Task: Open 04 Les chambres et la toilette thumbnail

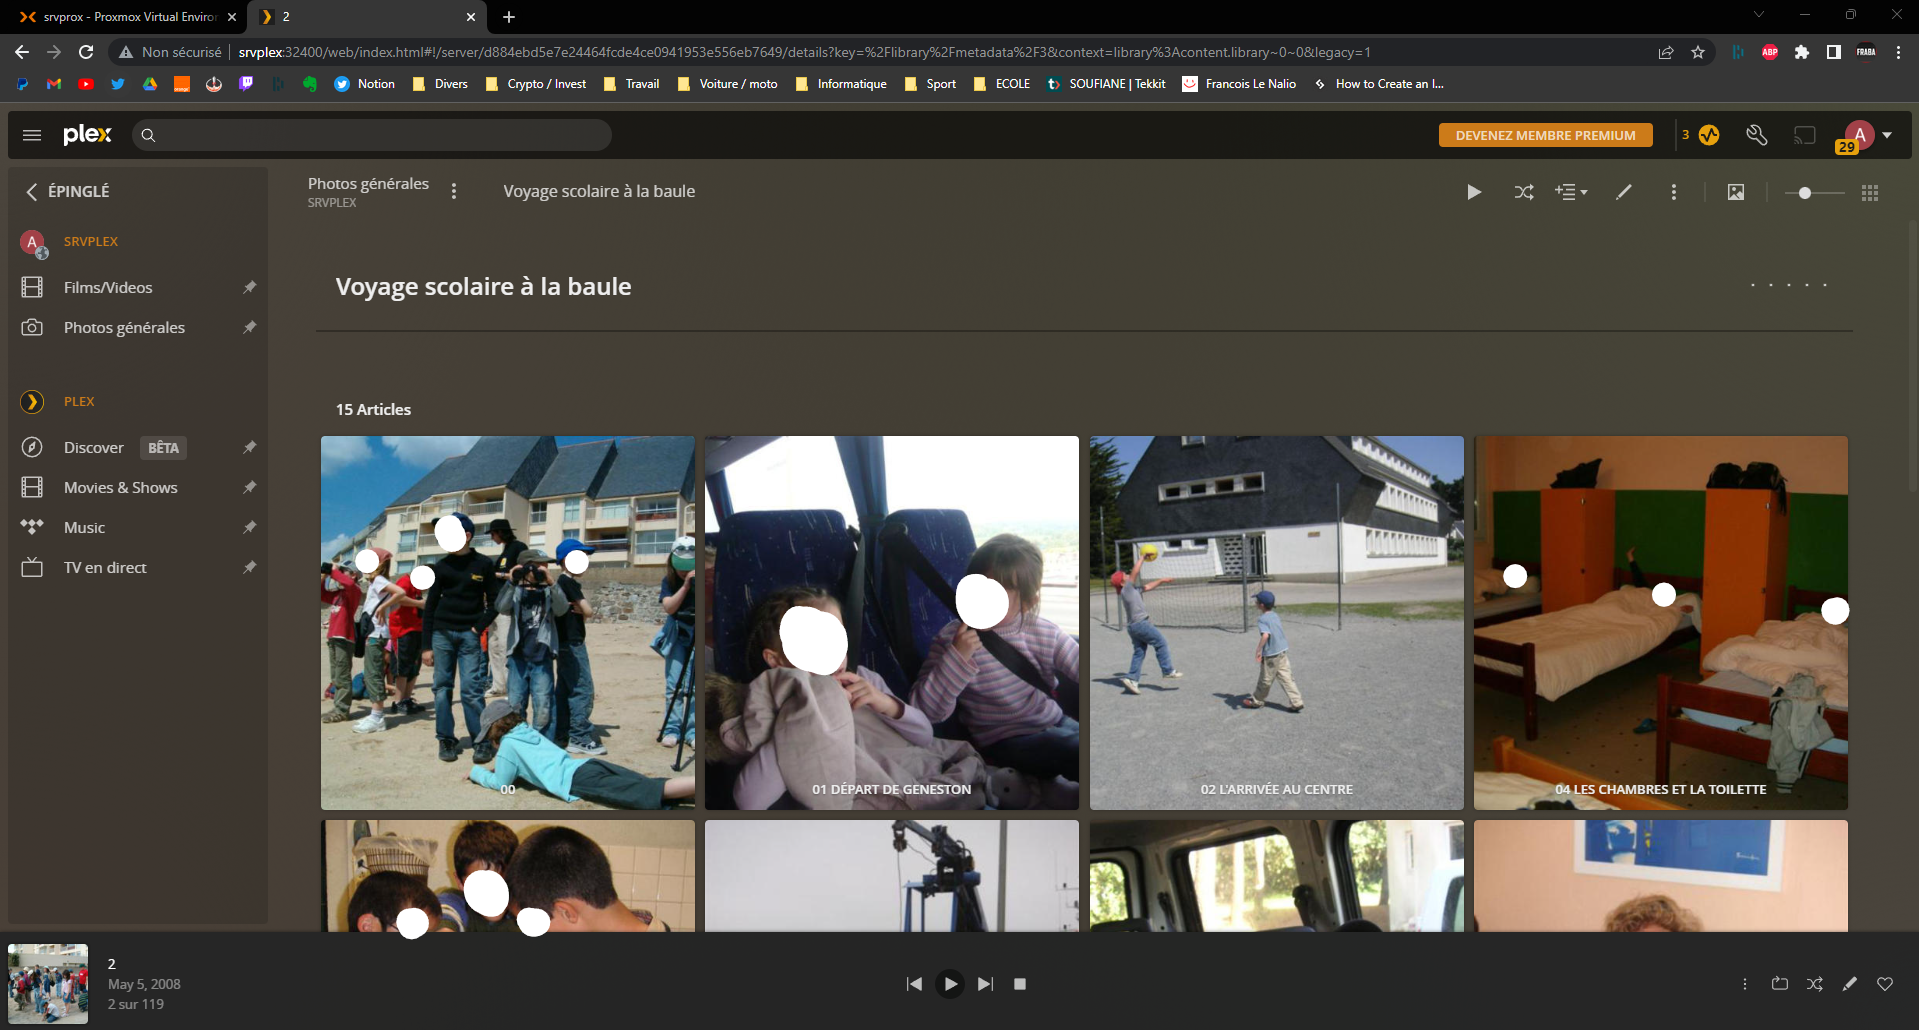Action: point(1661,622)
